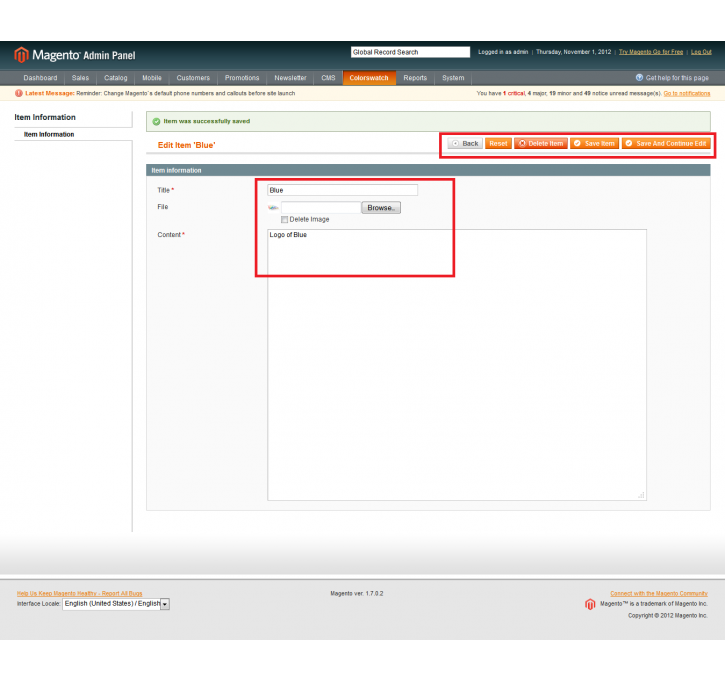Click Save And Continue Edit button
Image resolution: width=725 pixels, height=680 pixels.
[666, 143]
